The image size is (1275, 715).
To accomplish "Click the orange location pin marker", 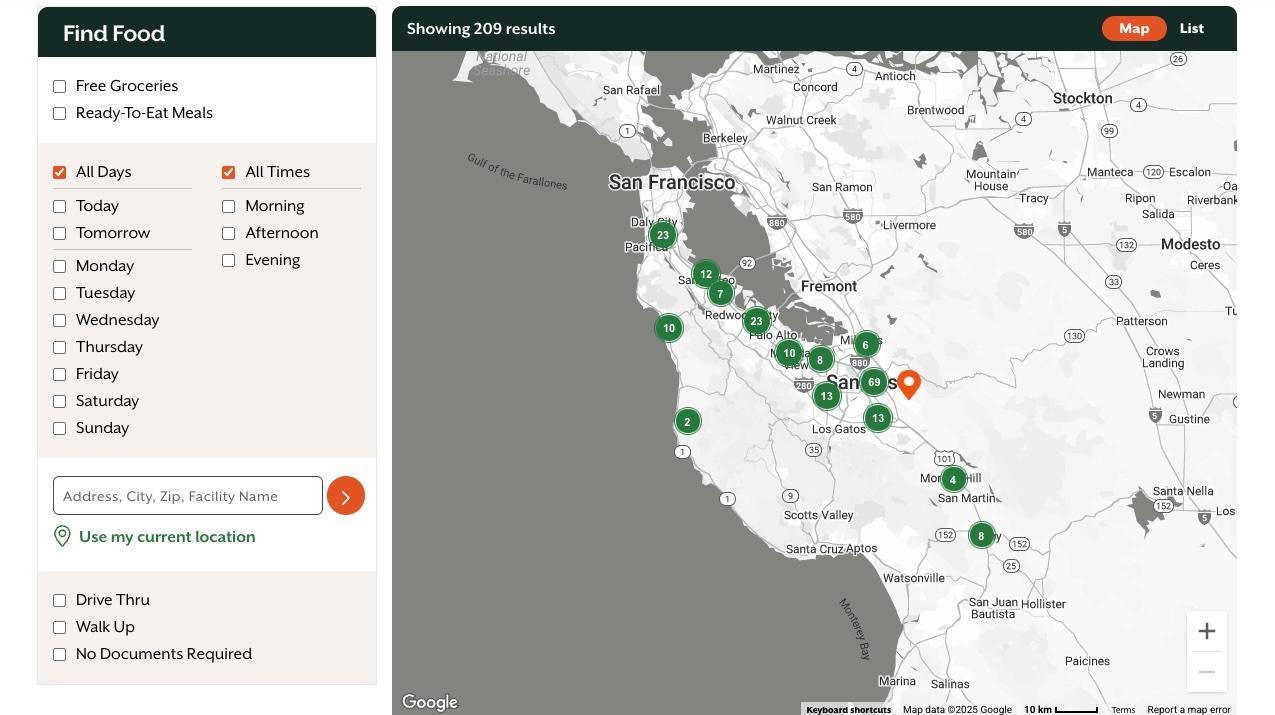I will pyautogui.click(x=908, y=383).
